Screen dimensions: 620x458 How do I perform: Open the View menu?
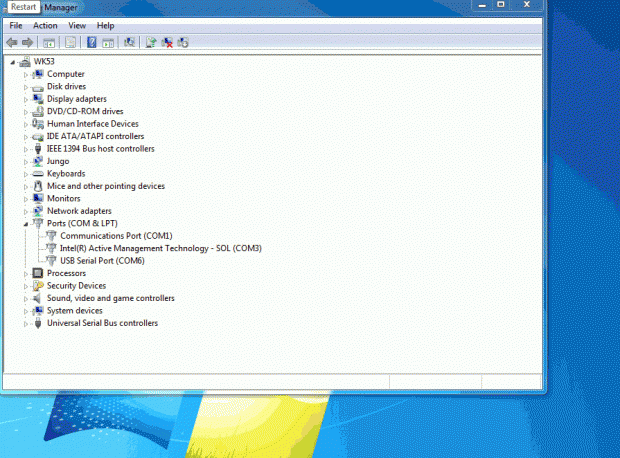pyautogui.click(x=77, y=26)
